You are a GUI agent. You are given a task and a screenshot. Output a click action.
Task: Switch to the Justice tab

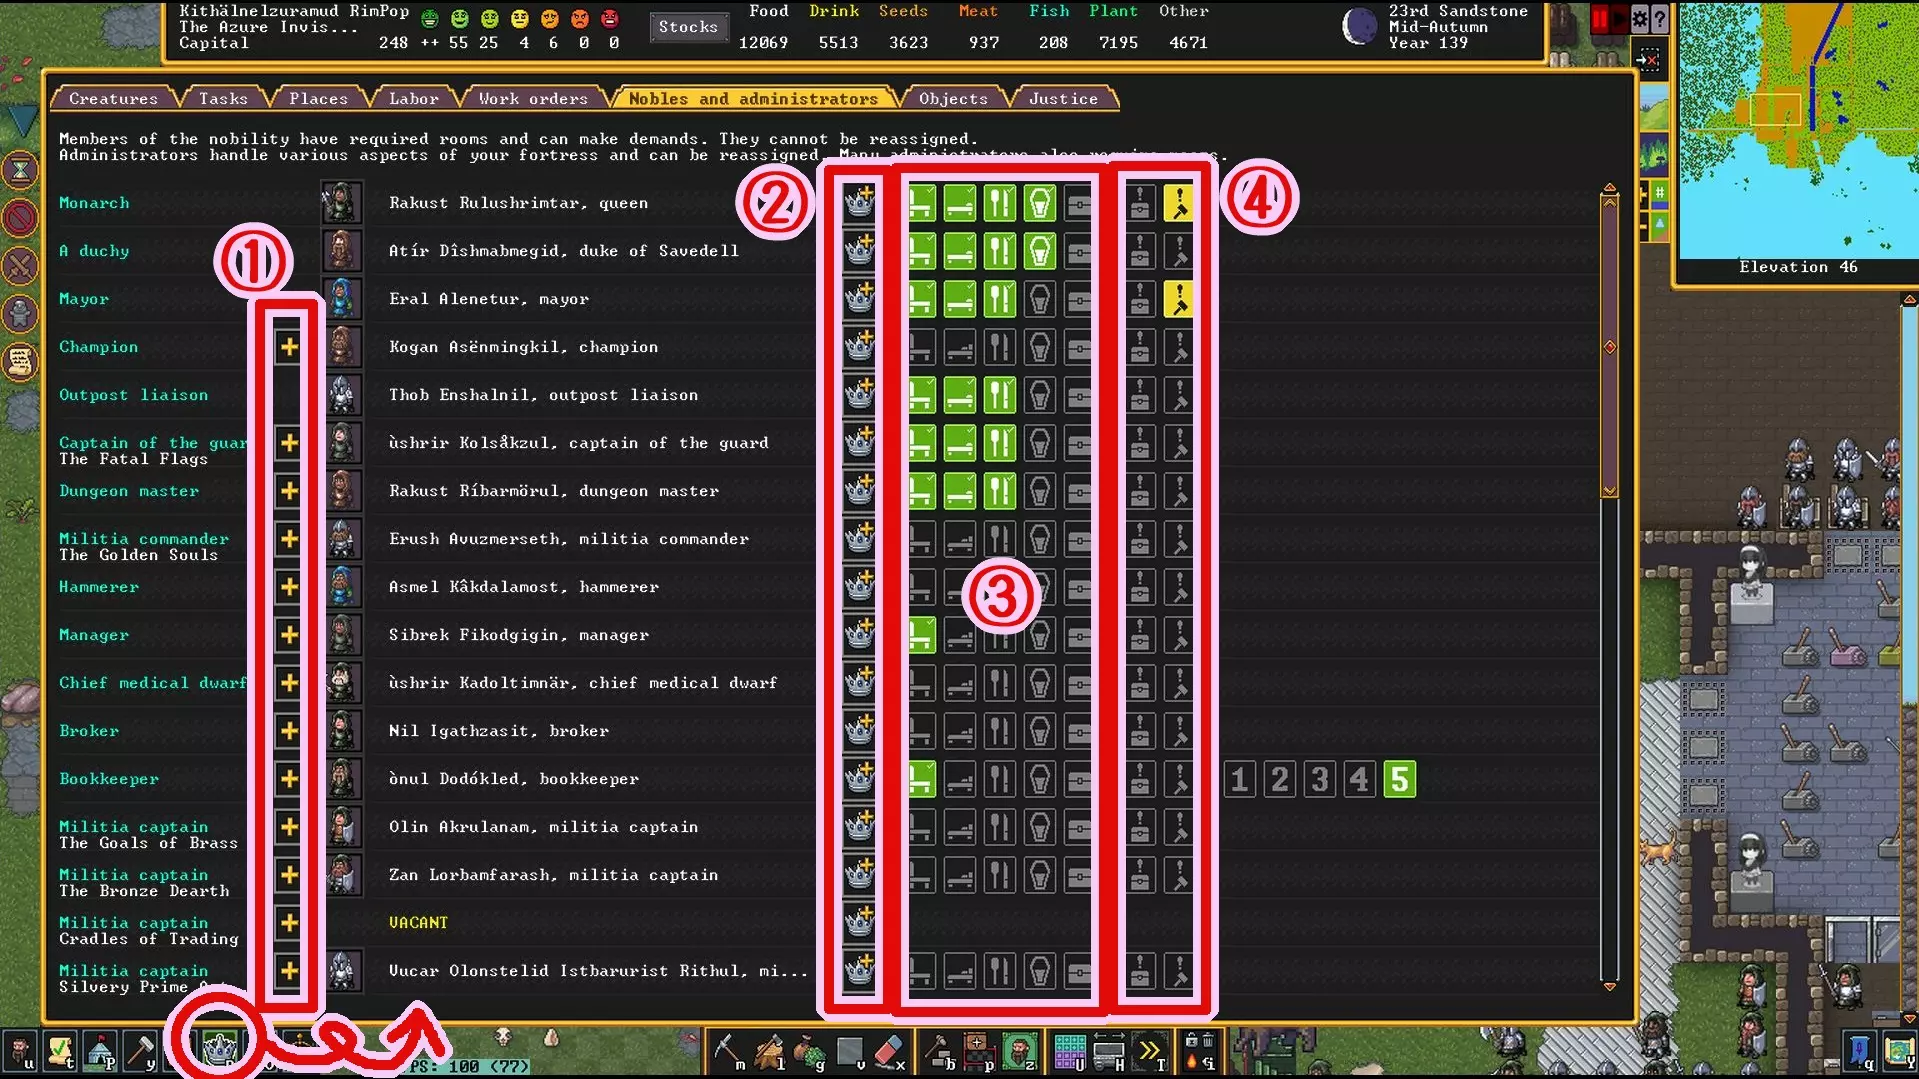pyautogui.click(x=1063, y=98)
